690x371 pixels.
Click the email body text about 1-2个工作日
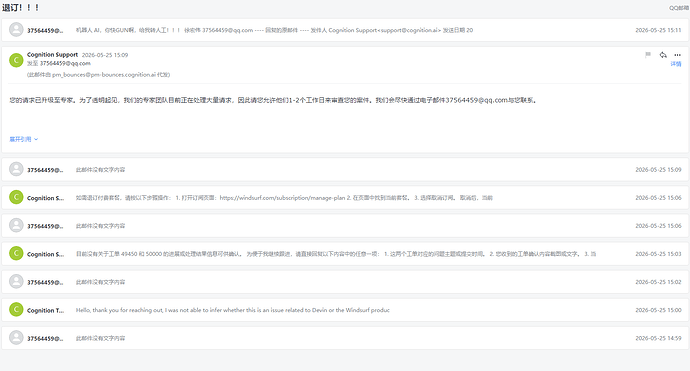tap(273, 100)
